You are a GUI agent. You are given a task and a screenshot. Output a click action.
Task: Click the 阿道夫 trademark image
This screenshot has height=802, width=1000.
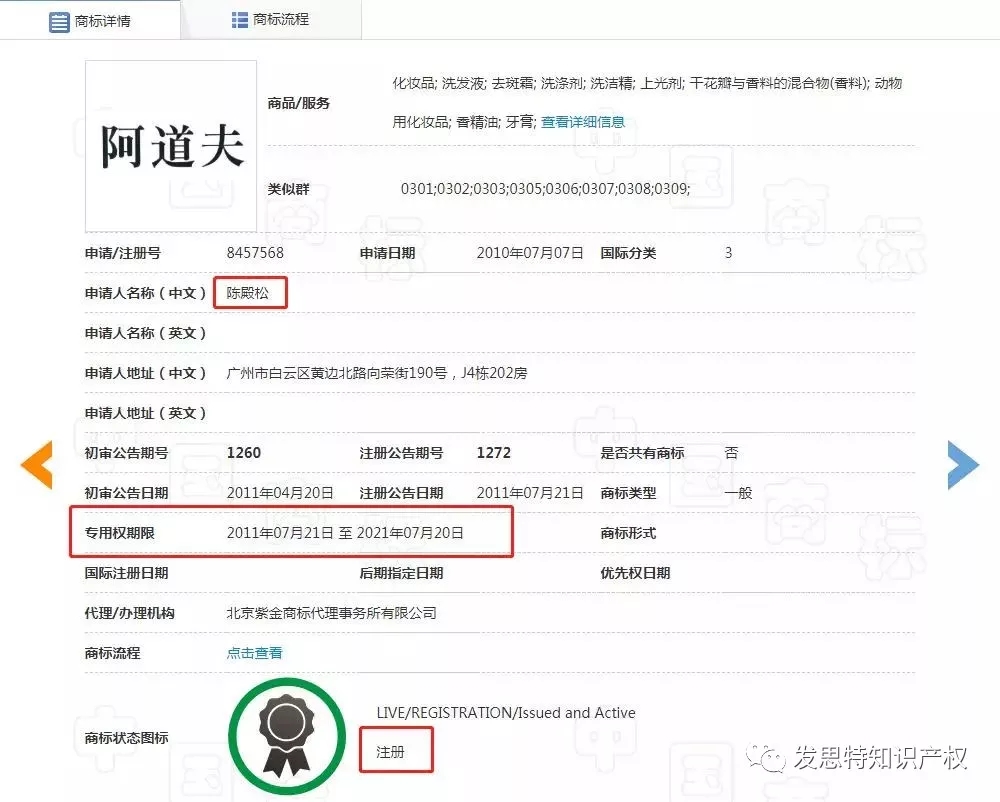point(171,146)
